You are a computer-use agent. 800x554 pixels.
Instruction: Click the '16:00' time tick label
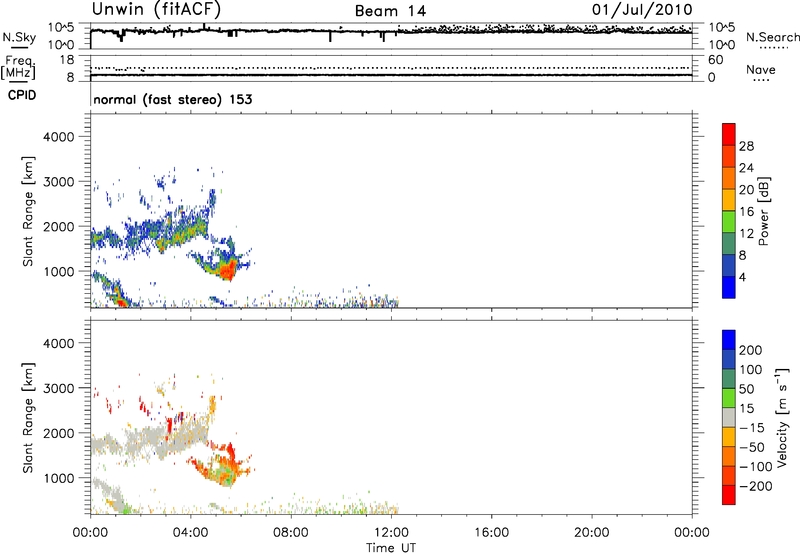491,533
